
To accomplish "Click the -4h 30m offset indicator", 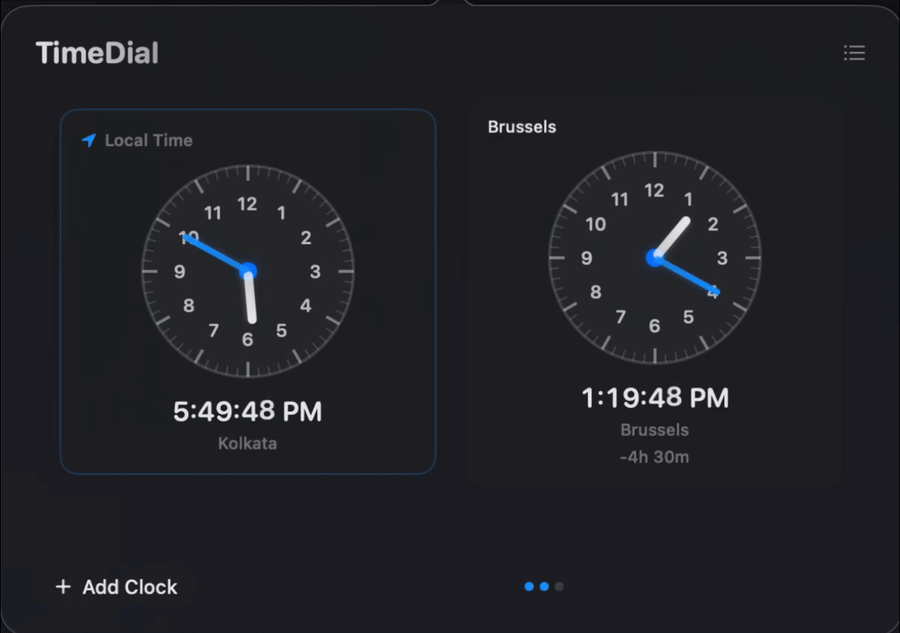I will [x=655, y=457].
